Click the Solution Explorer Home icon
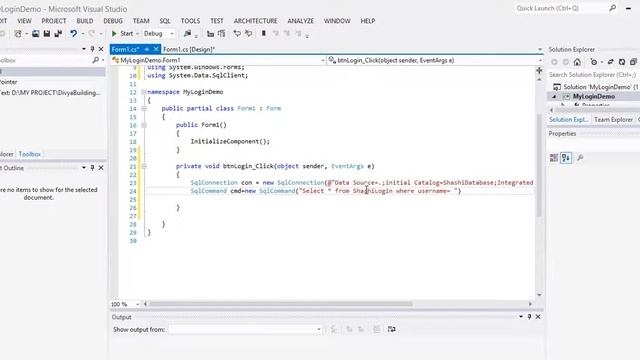Viewport: 640px width, 360px height. tap(577, 62)
